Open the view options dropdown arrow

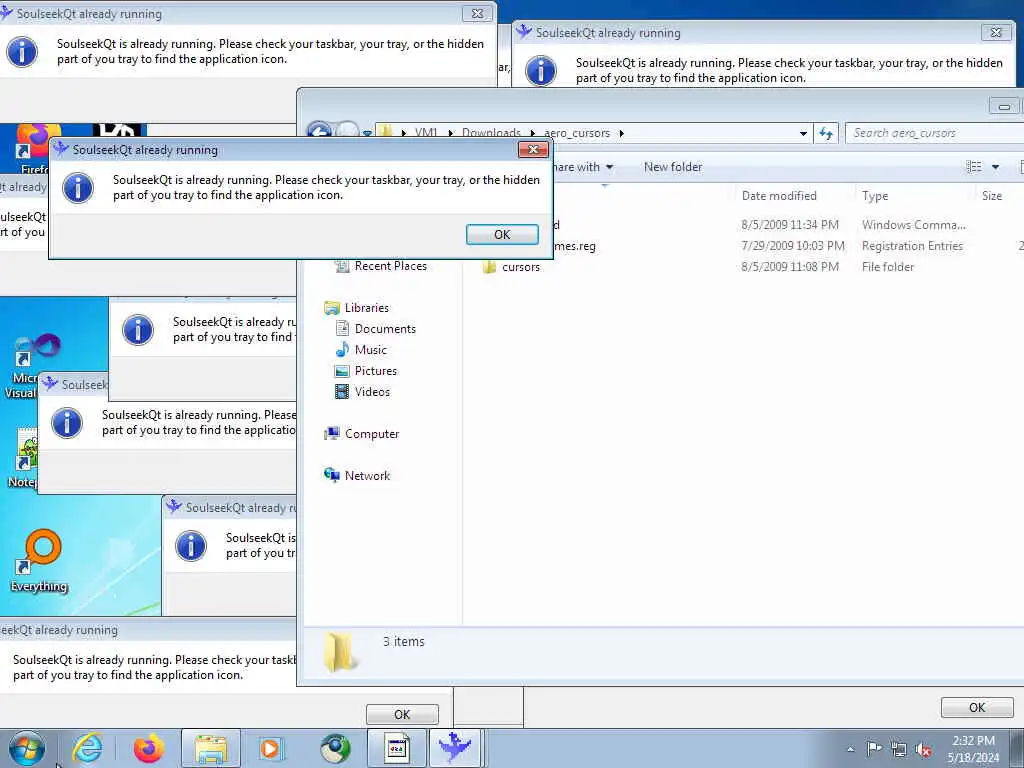tap(995, 167)
